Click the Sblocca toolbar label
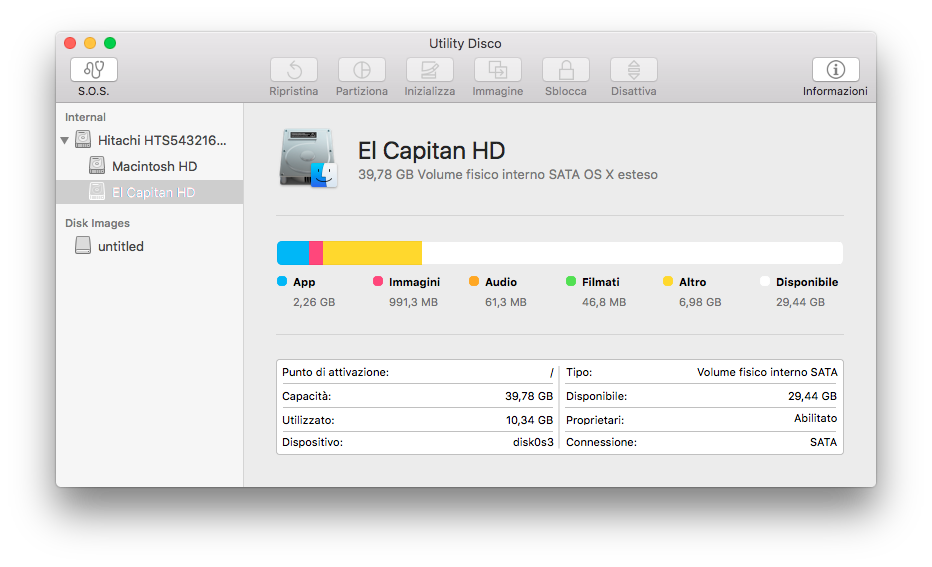932x567 pixels. click(x=566, y=91)
